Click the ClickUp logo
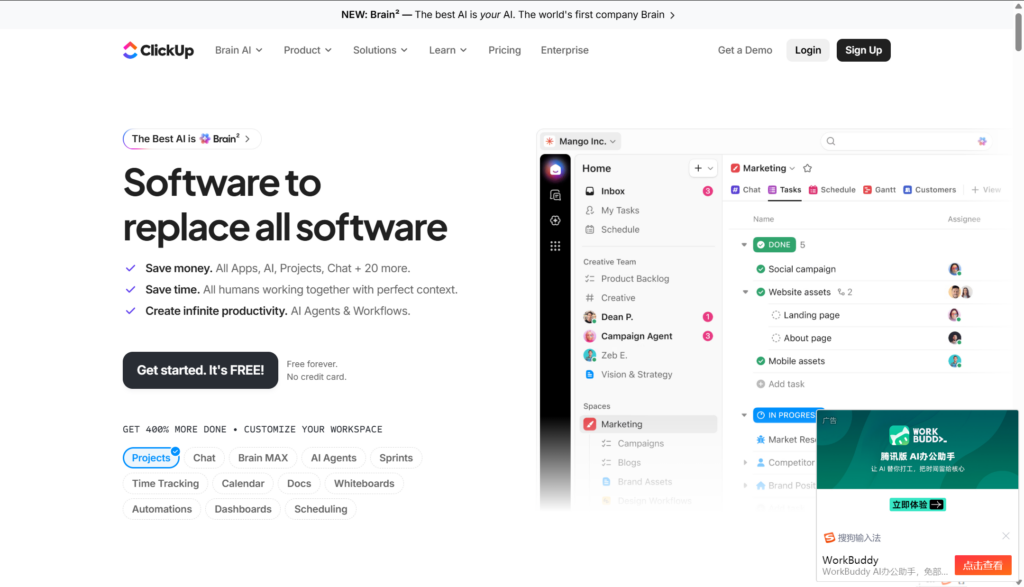Image resolution: width=1024 pixels, height=587 pixels. pyautogui.click(x=158, y=50)
